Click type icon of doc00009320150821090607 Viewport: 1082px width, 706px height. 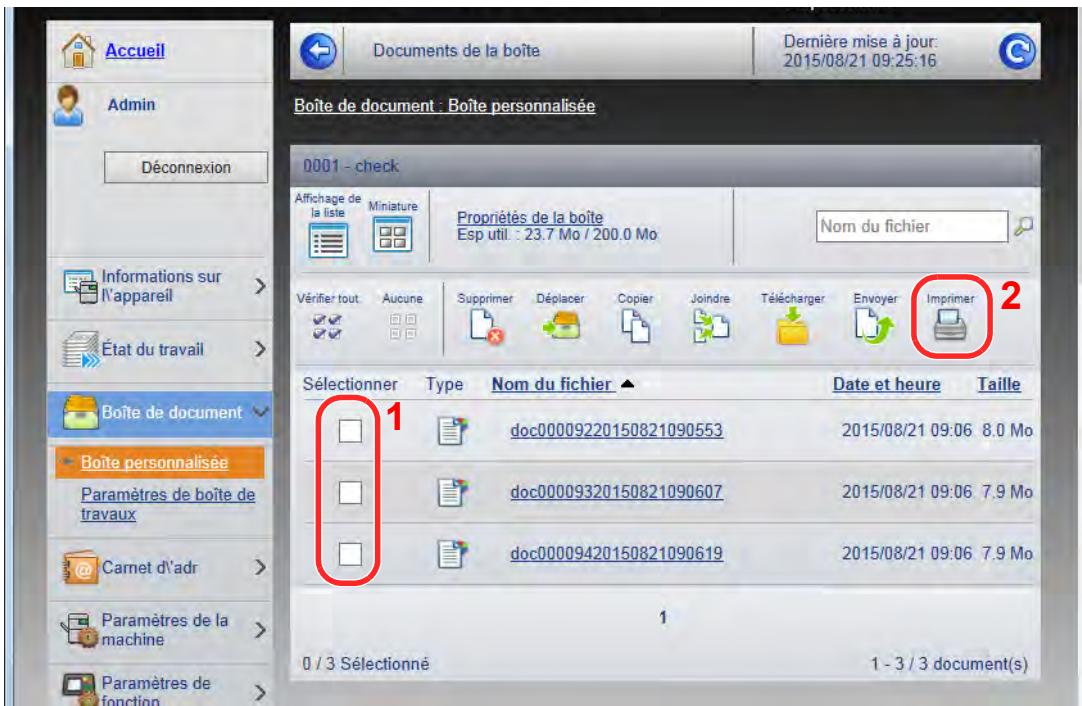453,492
